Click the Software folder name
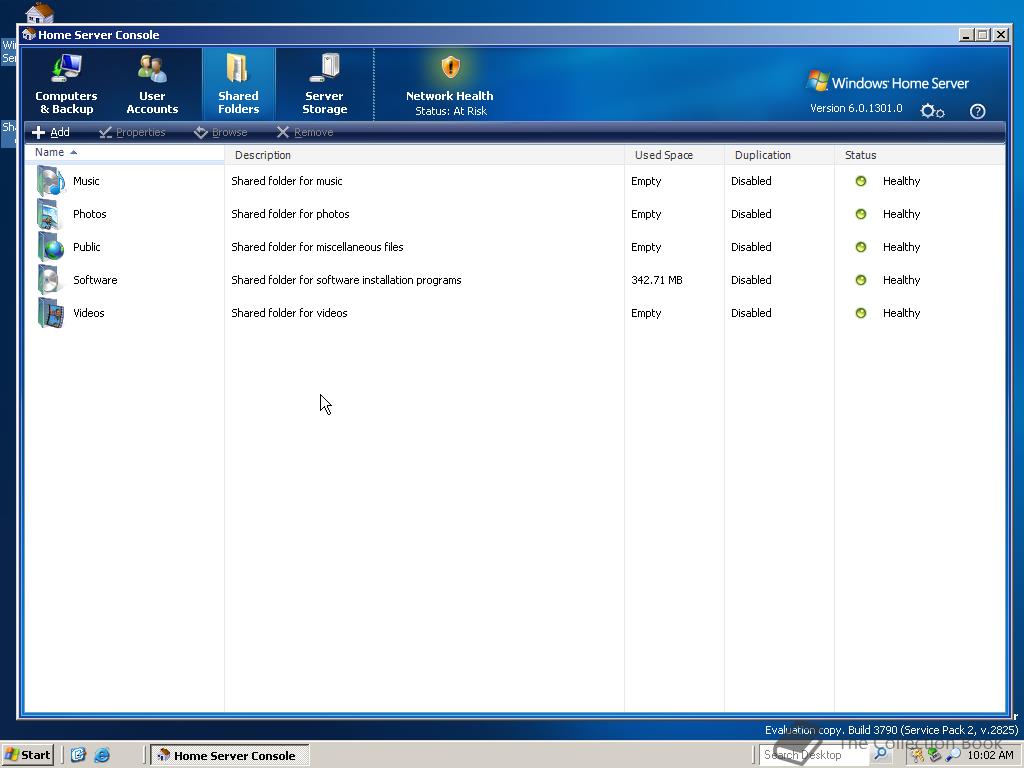 [95, 280]
